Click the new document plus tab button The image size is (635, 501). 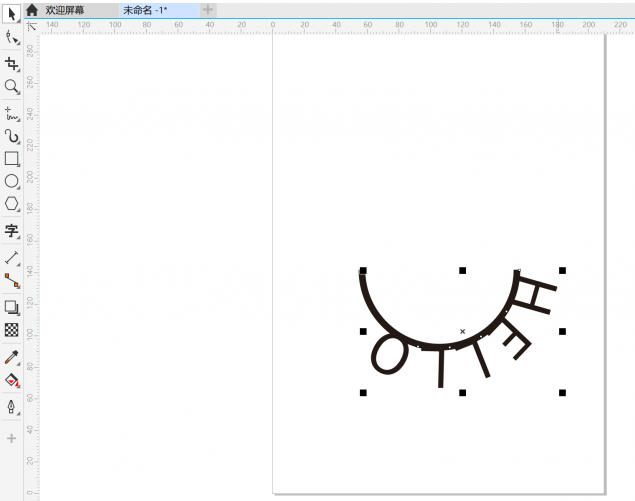tap(208, 9)
